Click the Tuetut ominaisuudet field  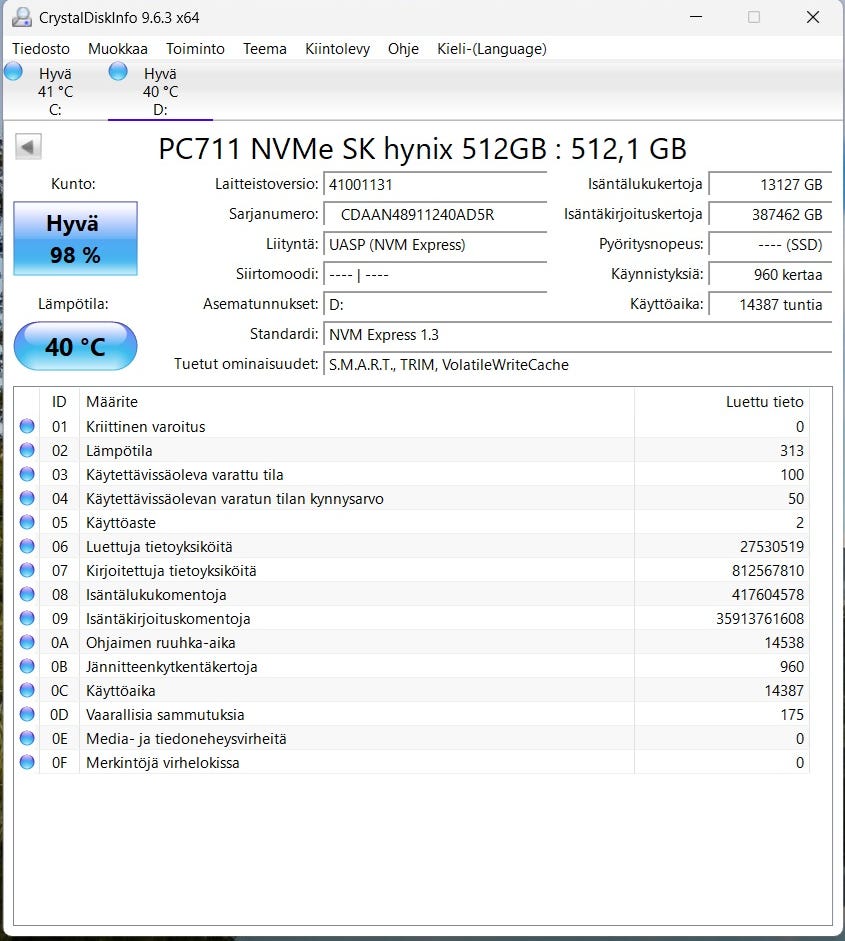(x=577, y=364)
